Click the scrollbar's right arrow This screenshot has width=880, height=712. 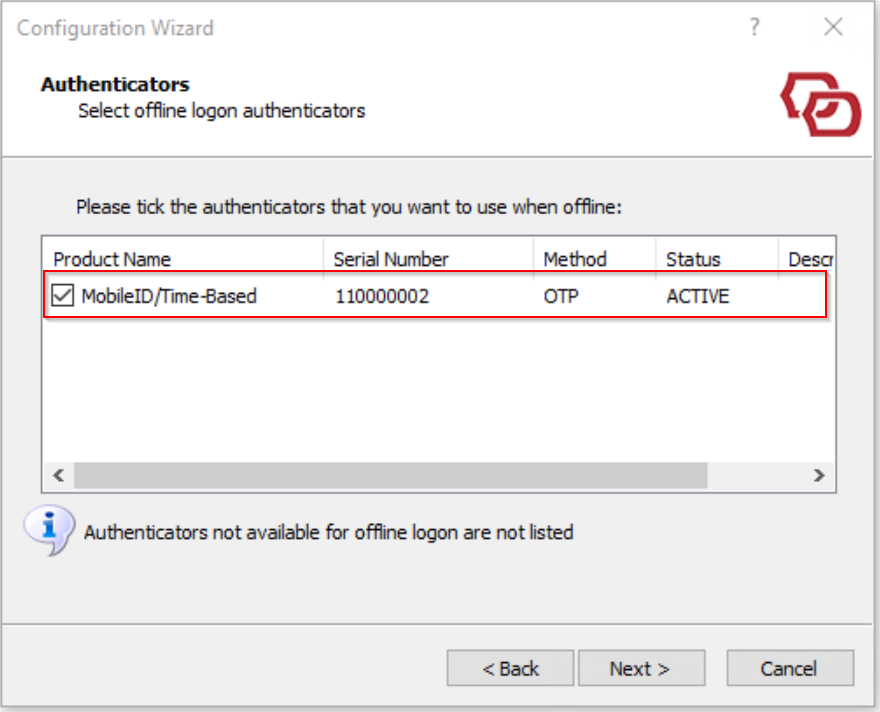coord(819,475)
